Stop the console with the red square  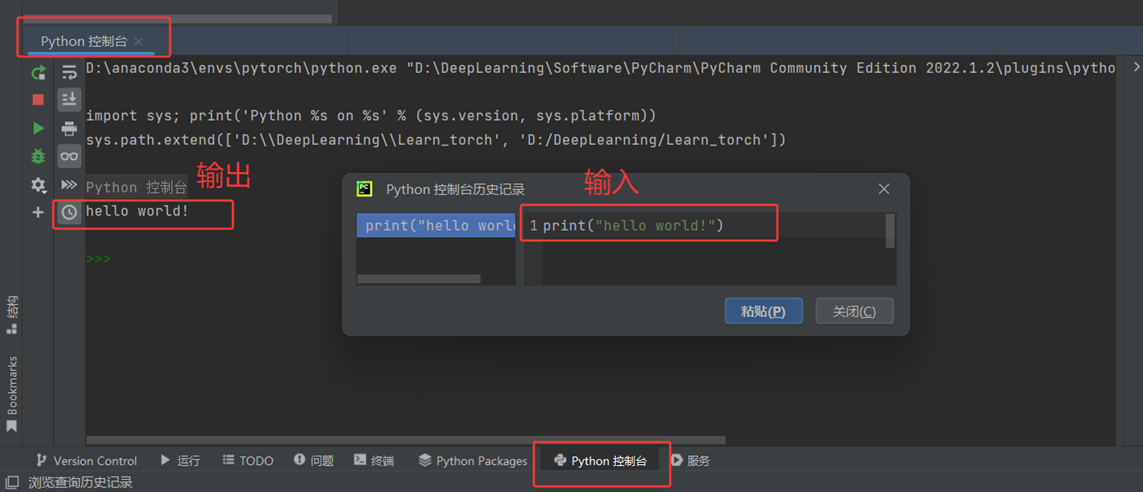point(38,100)
